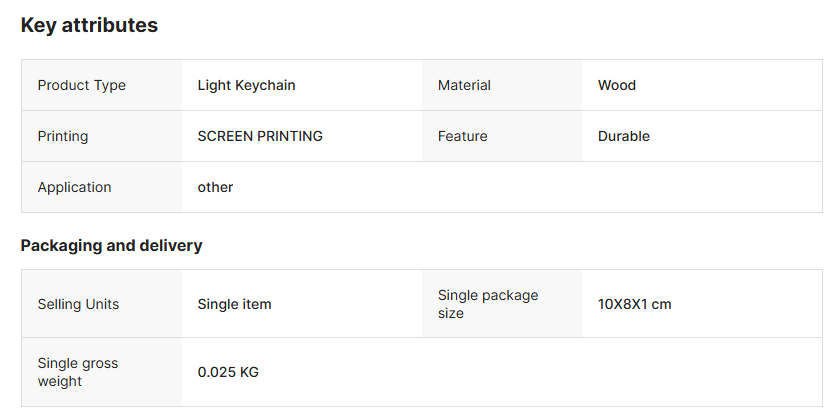Select the Application label cell

pyautogui.click(x=102, y=187)
